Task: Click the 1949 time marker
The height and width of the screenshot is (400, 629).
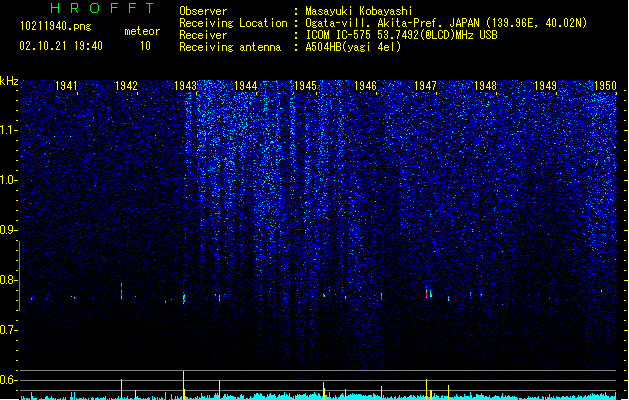Action: point(546,86)
